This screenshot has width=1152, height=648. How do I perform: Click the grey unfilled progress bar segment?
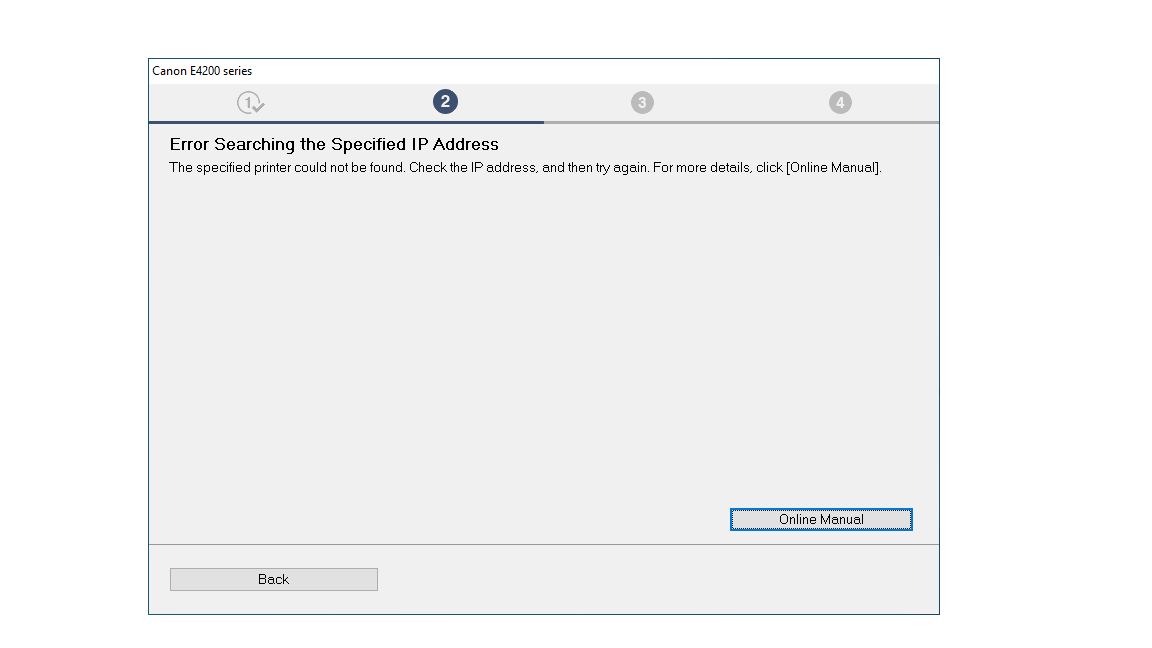pyautogui.click(x=741, y=122)
